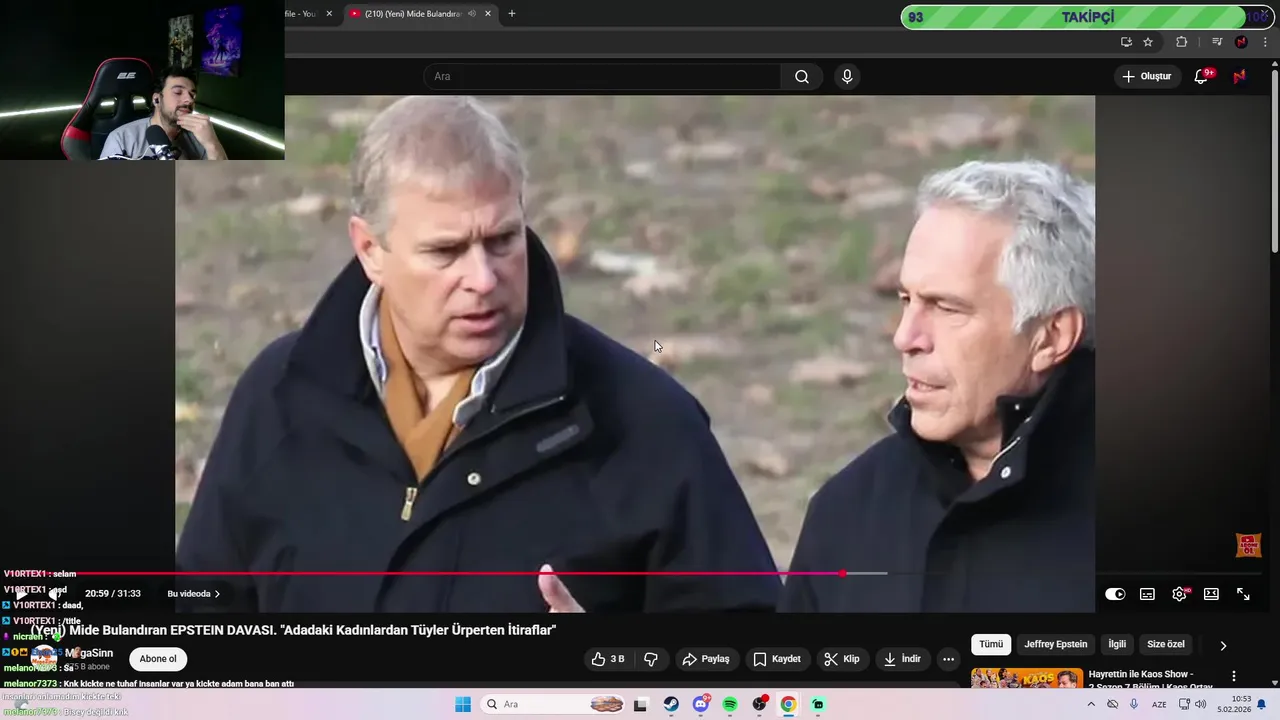Open more actions three-dot menu under video
The height and width of the screenshot is (720, 1280).
(x=948, y=659)
